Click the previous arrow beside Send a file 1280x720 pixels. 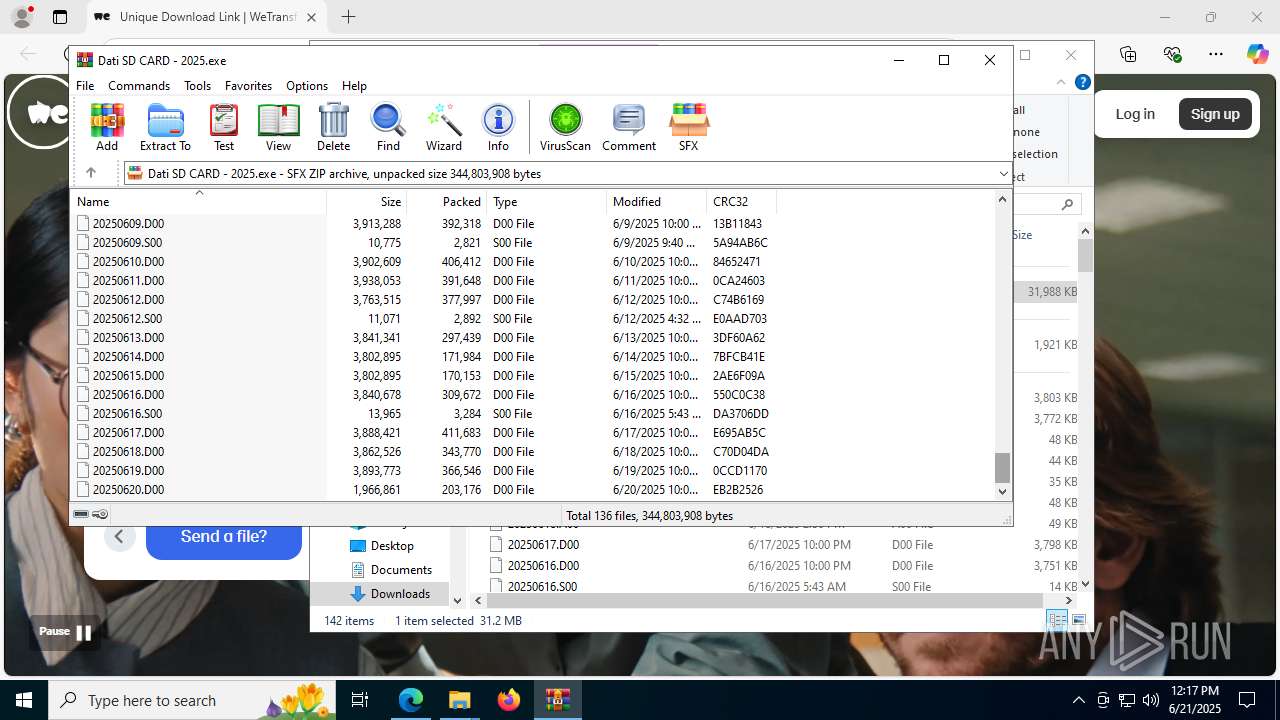click(119, 537)
